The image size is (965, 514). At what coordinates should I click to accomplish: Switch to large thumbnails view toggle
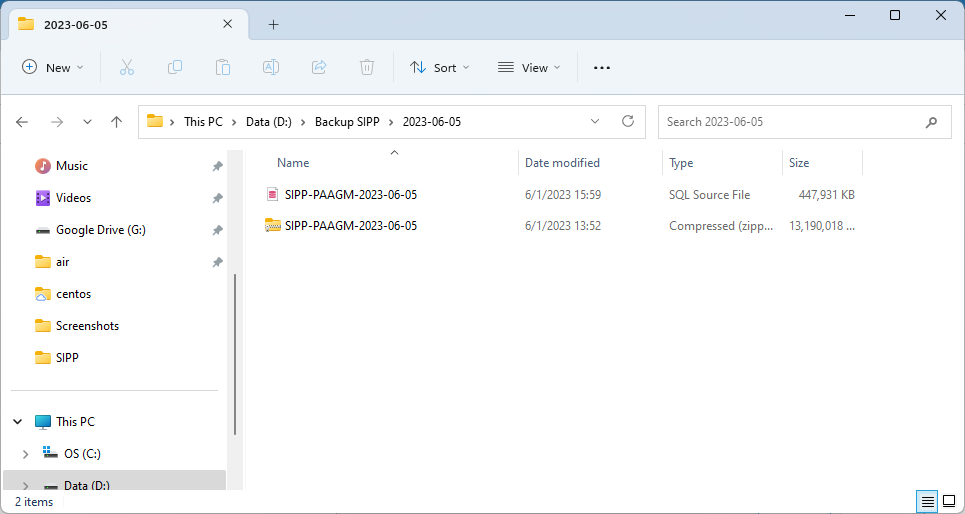coord(950,502)
